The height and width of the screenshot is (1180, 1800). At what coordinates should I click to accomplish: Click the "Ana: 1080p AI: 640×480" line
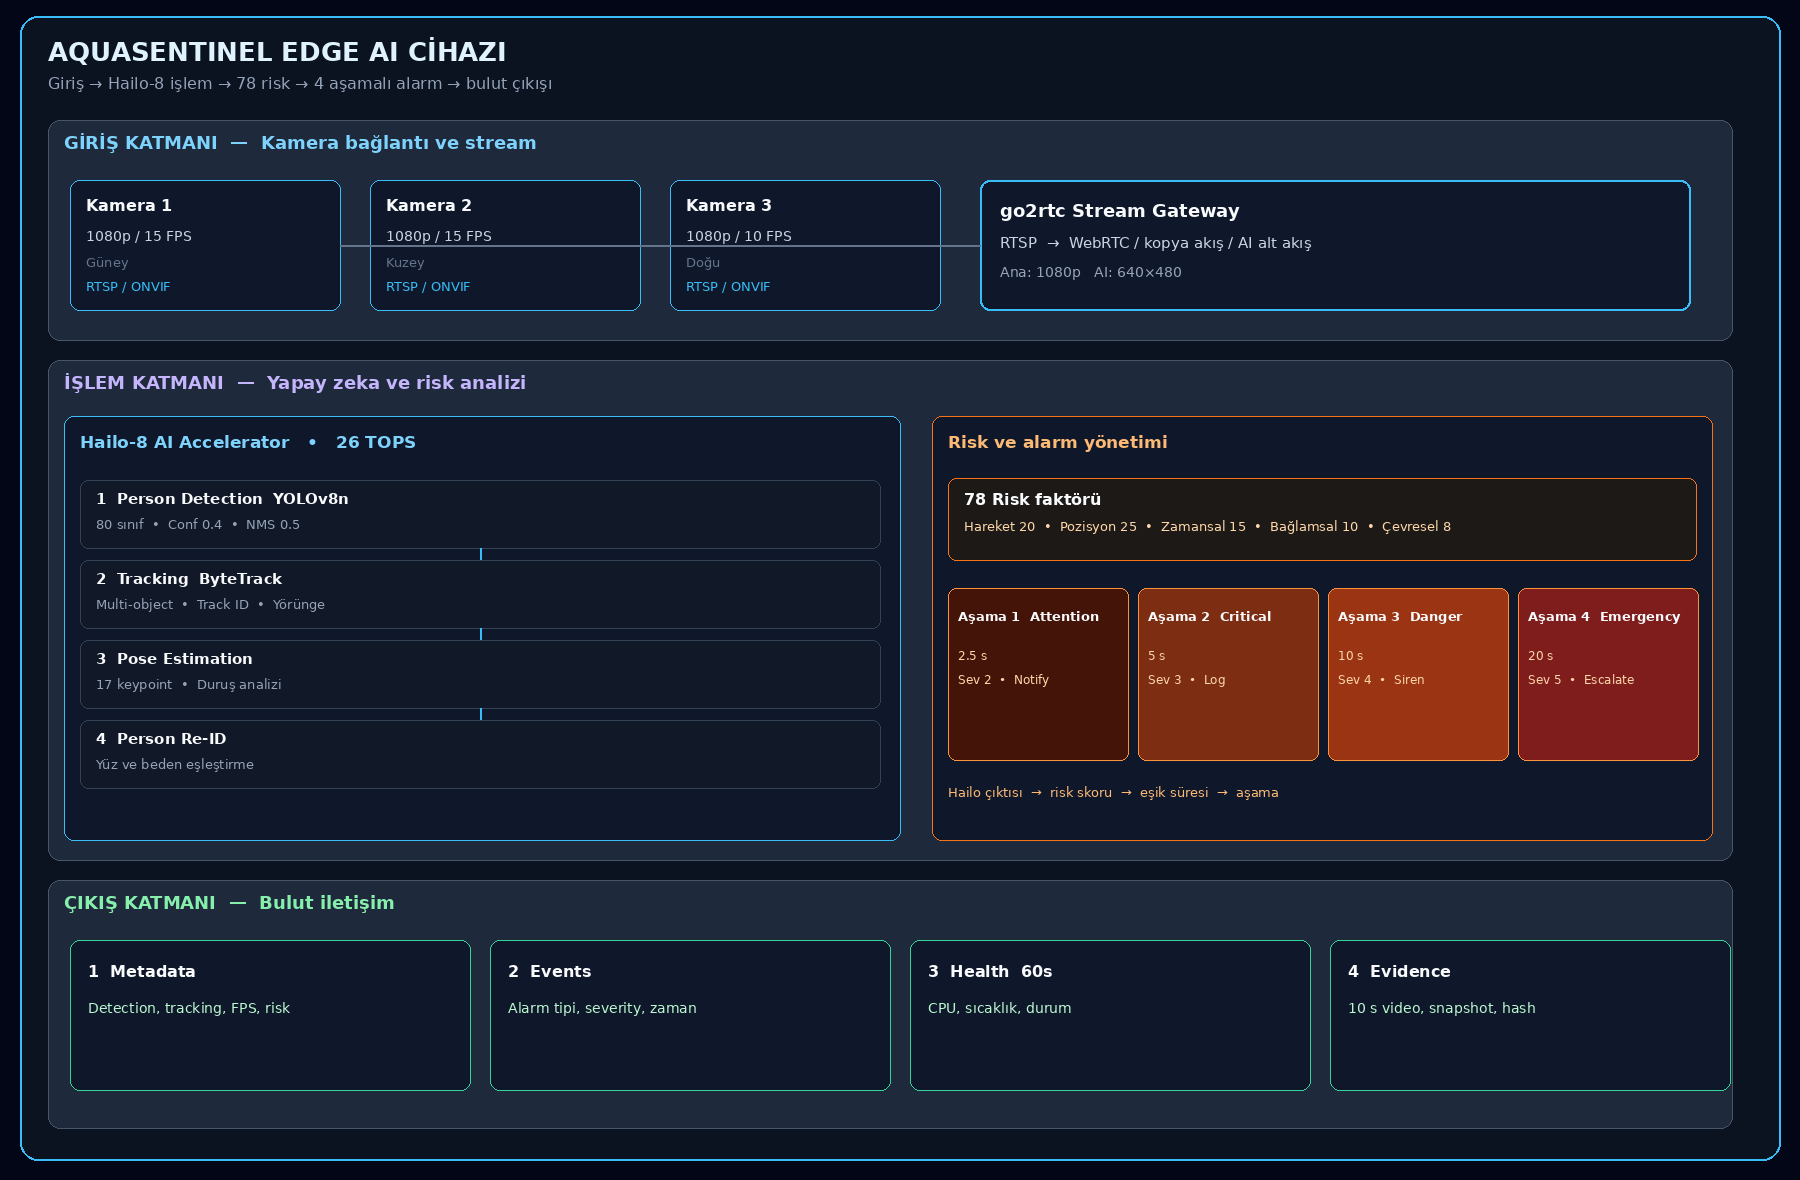tap(1090, 272)
